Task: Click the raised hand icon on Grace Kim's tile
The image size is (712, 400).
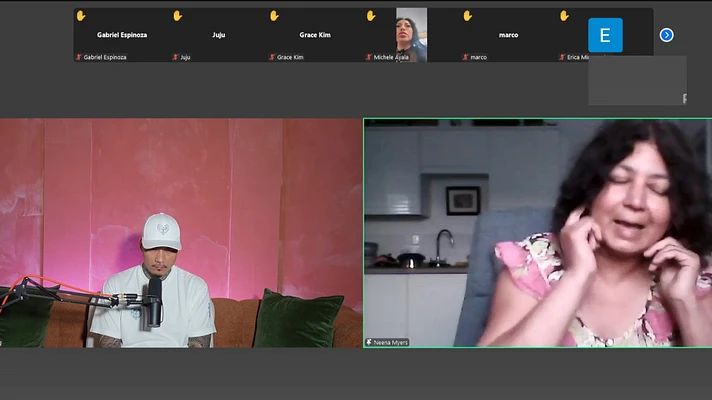Action: point(275,16)
